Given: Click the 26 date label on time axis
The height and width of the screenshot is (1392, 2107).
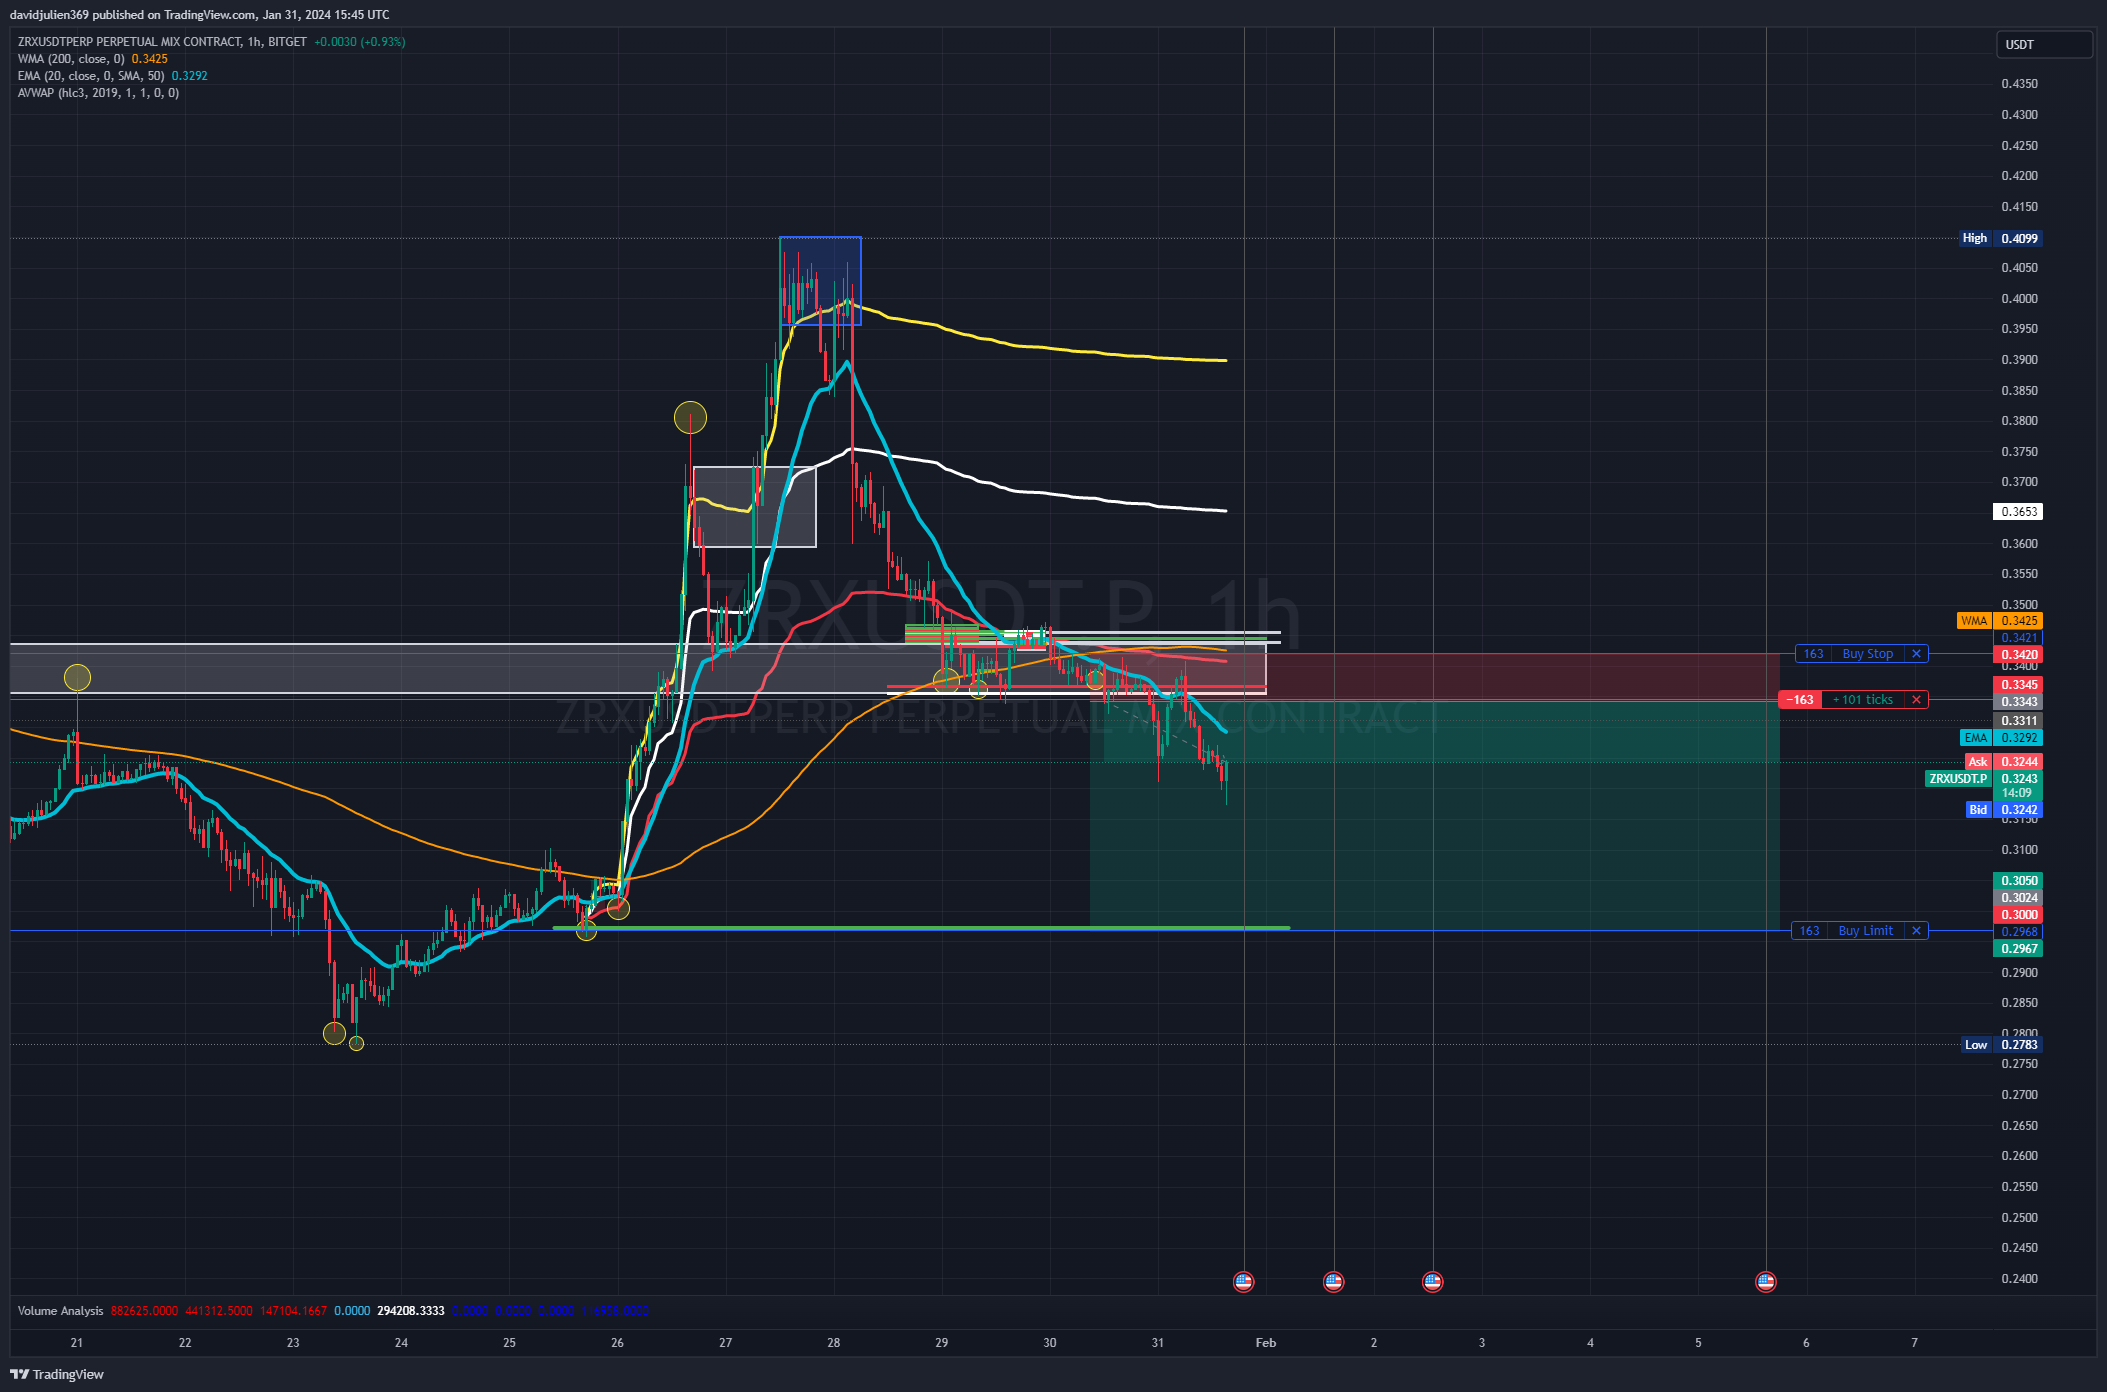Looking at the screenshot, I should click(617, 1343).
